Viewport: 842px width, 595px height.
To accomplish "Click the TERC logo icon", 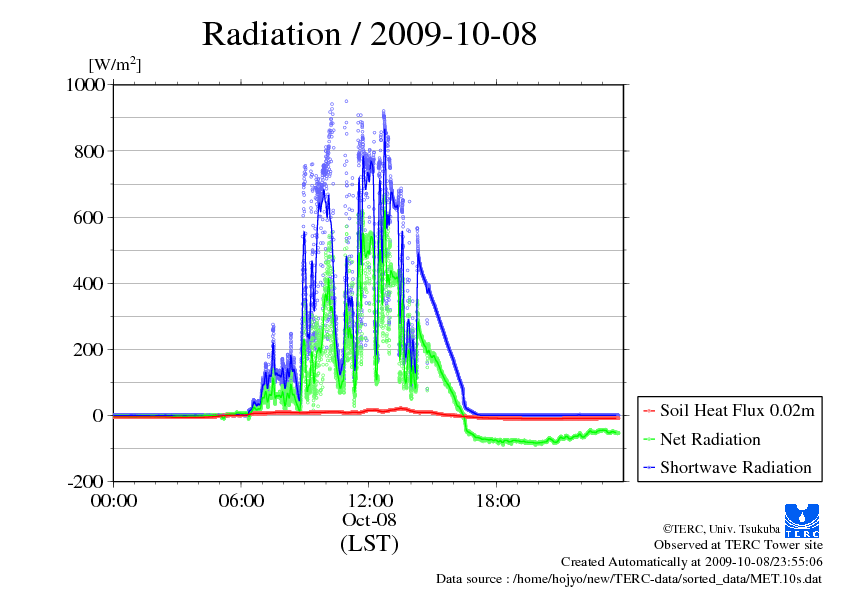I will tap(802, 521).
